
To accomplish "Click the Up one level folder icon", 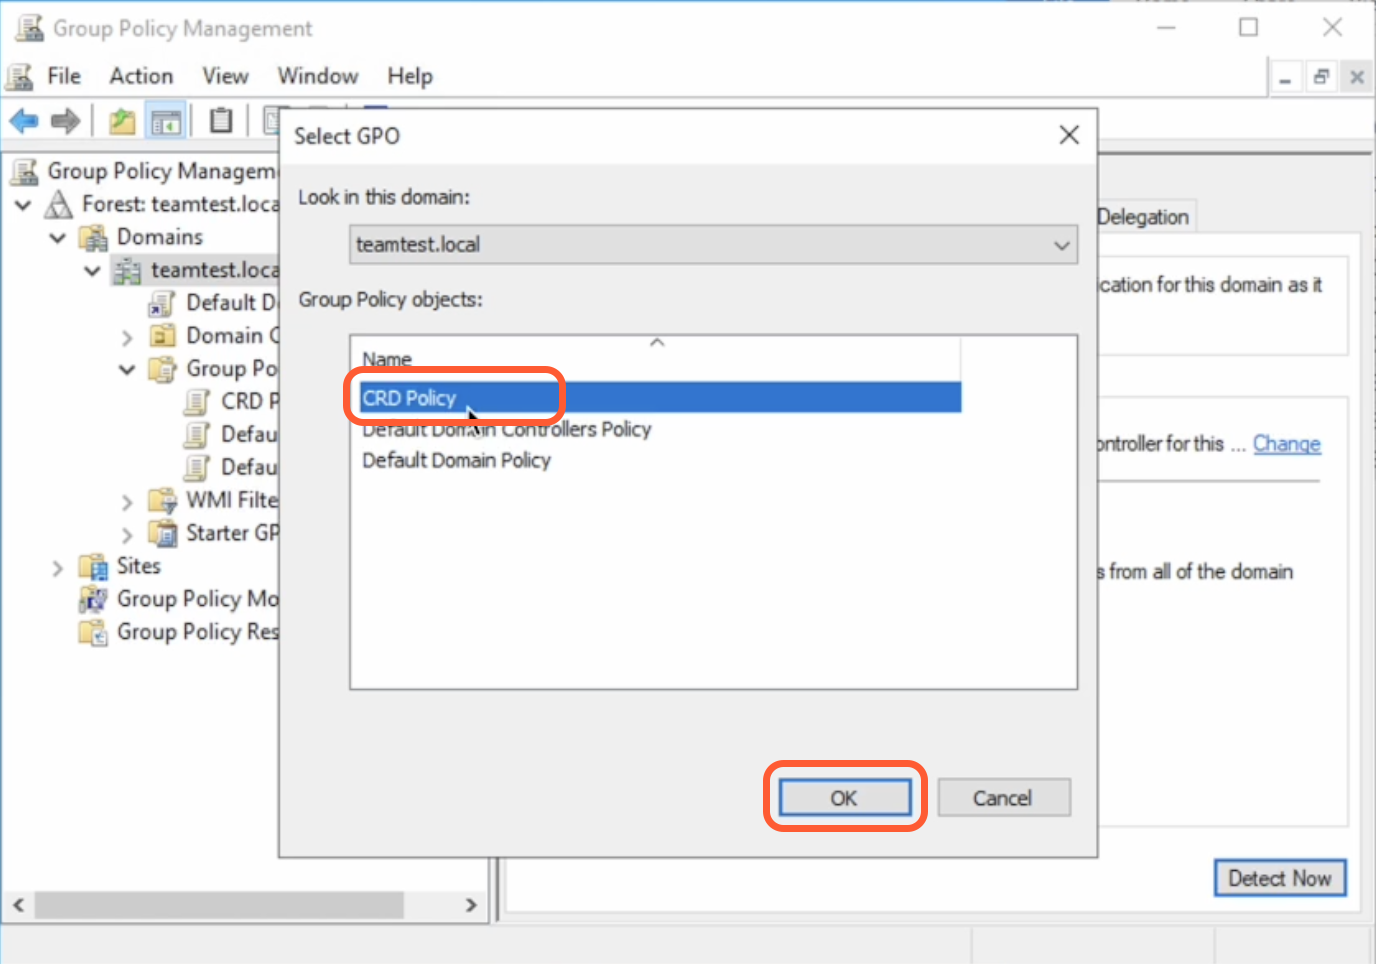I will pyautogui.click(x=122, y=122).
